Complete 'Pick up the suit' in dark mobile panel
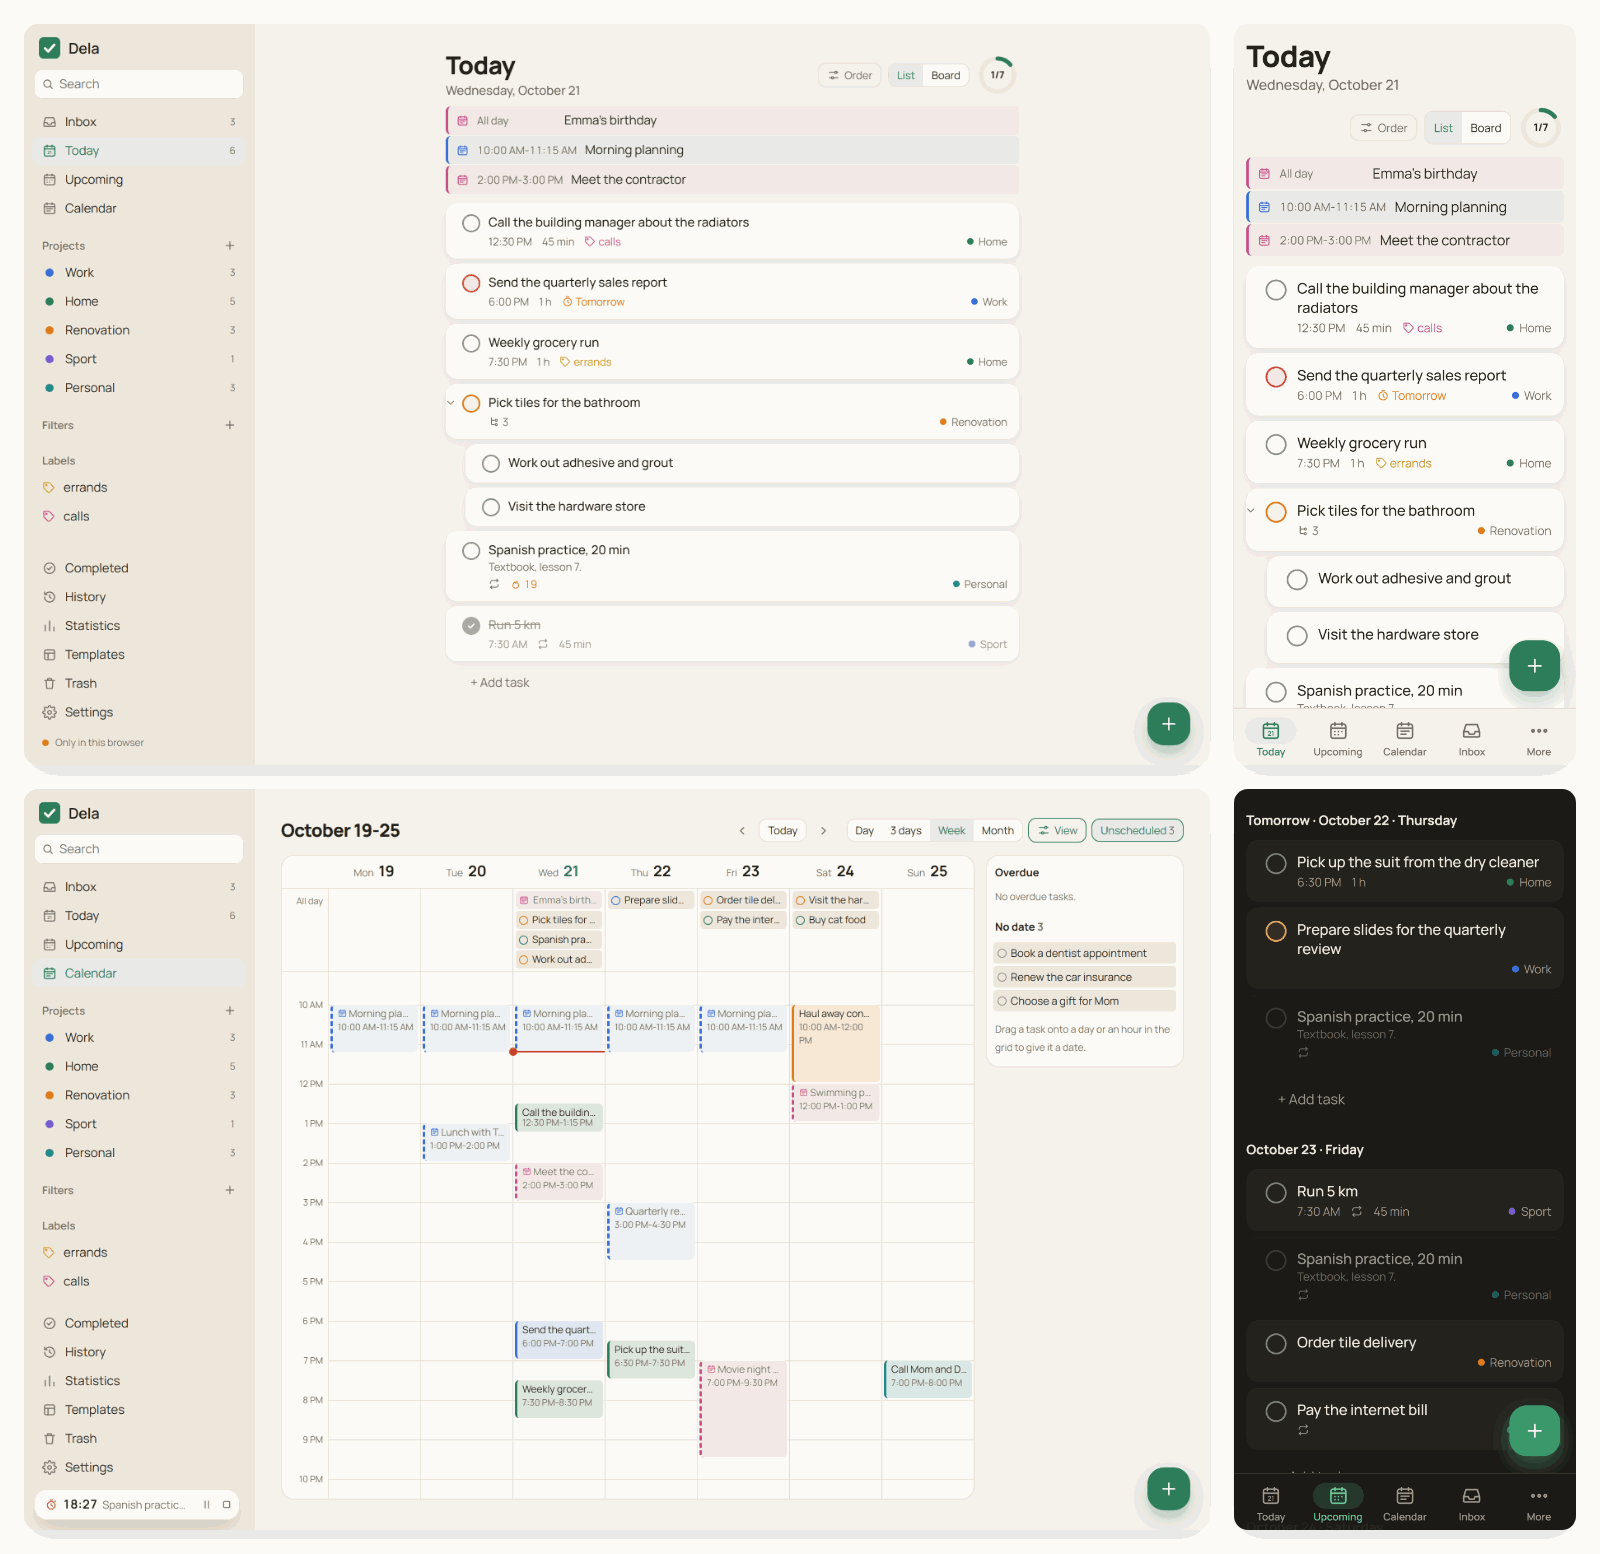Screen dimensions: 1600x1554 pyautogui.click(x=1276, y=863)
